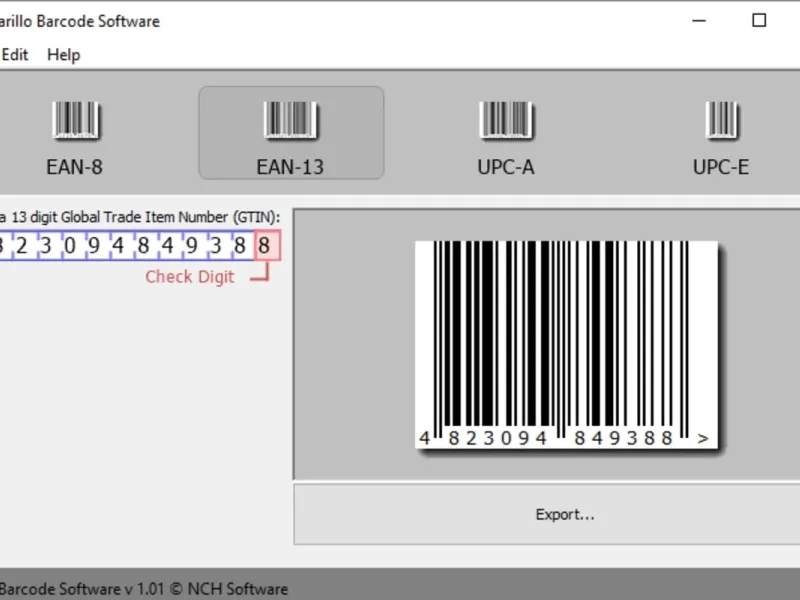Click the Check Digit label

[x=189, y=277]
